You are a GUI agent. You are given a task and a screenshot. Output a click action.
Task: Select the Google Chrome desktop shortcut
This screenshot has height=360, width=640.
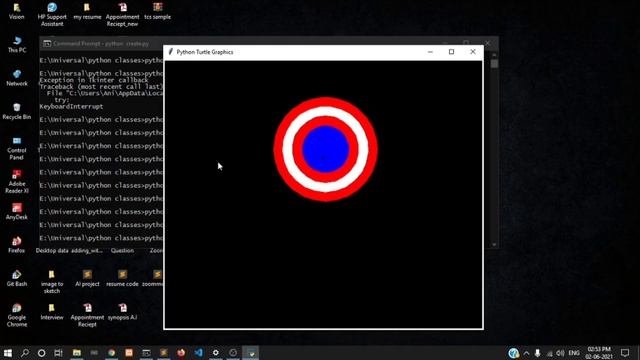(17, 315)
